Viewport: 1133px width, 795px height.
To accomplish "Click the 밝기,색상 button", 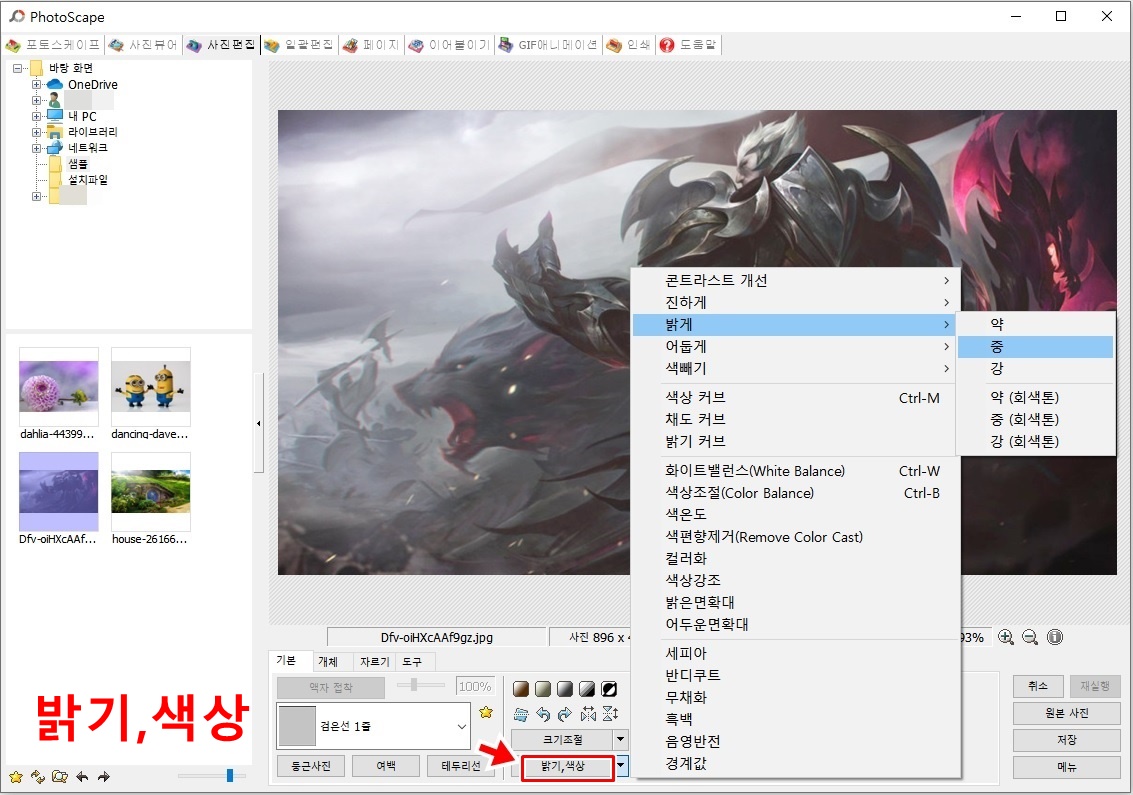I will (x=563, y=766).
